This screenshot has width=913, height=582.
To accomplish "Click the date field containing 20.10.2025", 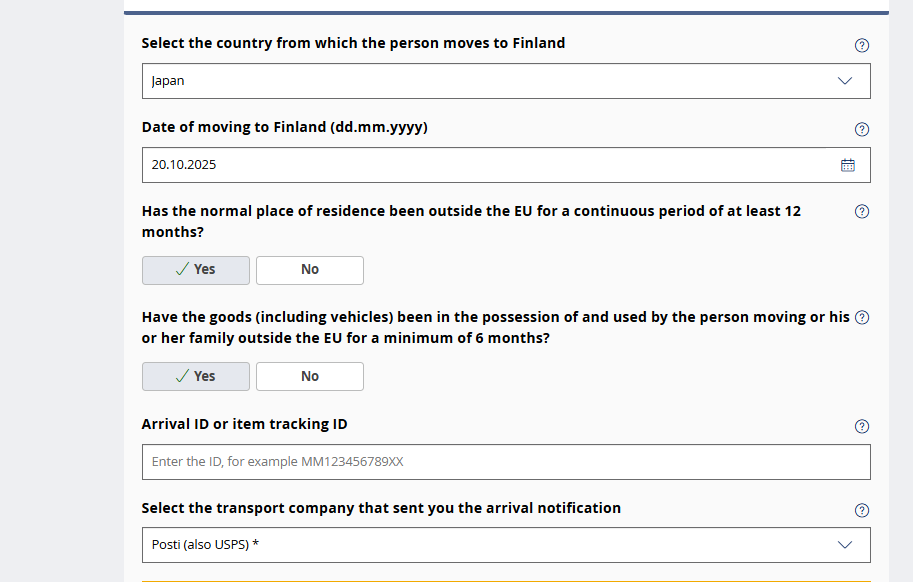I will [480, 165].
